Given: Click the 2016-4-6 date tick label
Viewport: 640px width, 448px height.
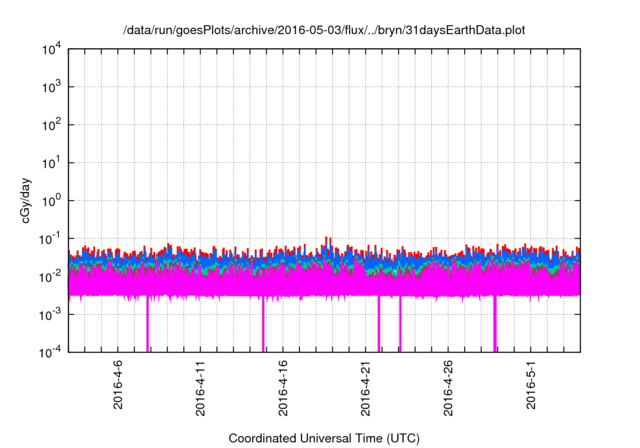Looking at the screenshot, I should coord(118,384).
